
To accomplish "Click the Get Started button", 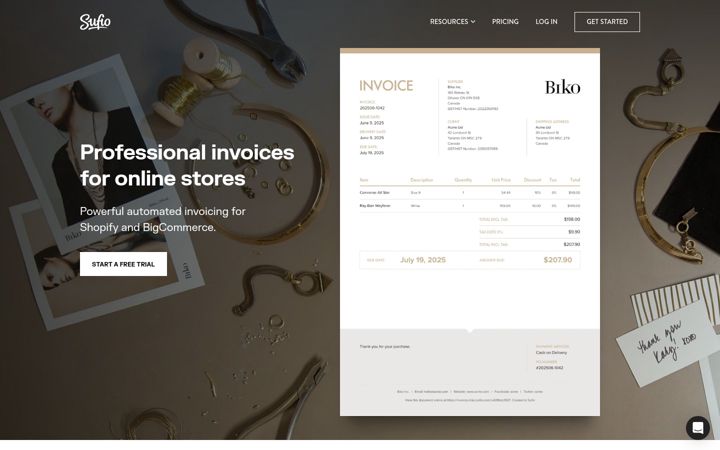I will [607, 22].
